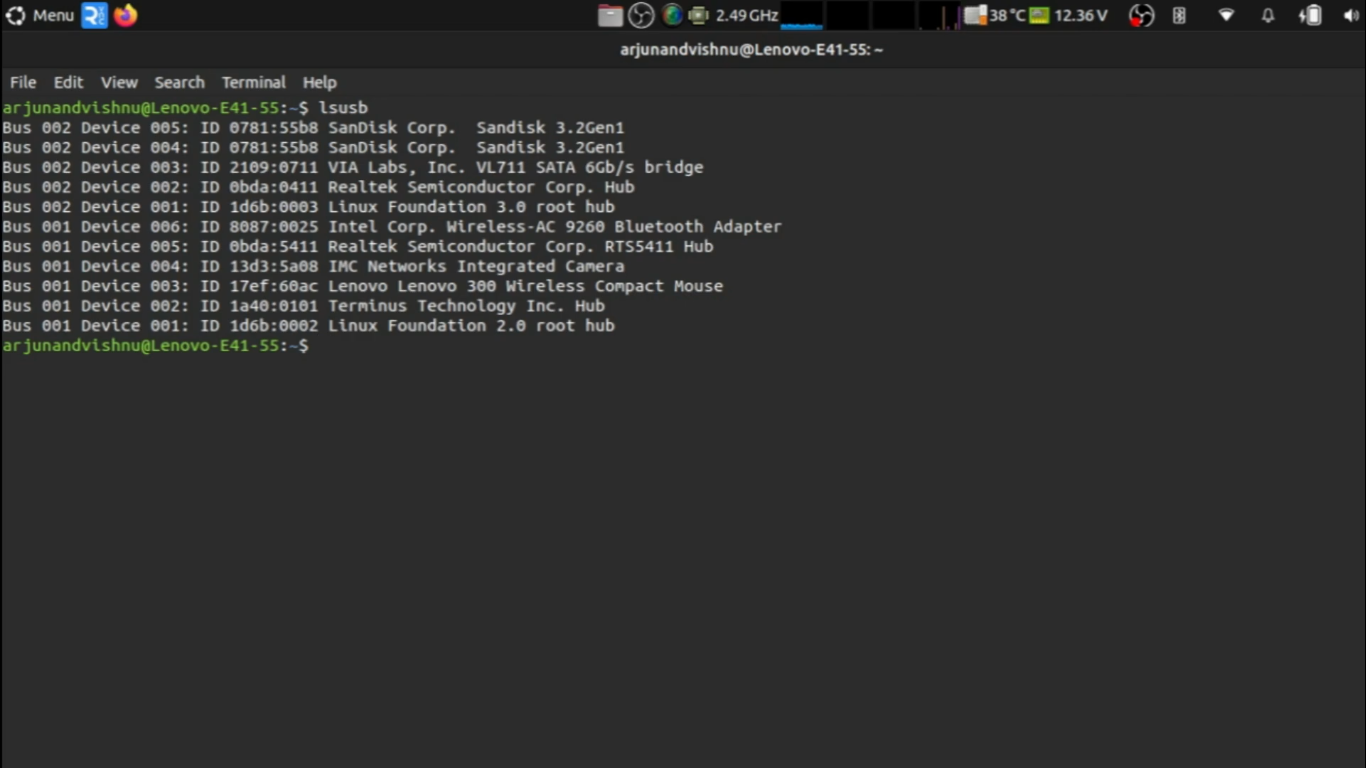Launch Firefox from the top panel
The width and height of the screenshot is (1366, 768).
(124, 15)
